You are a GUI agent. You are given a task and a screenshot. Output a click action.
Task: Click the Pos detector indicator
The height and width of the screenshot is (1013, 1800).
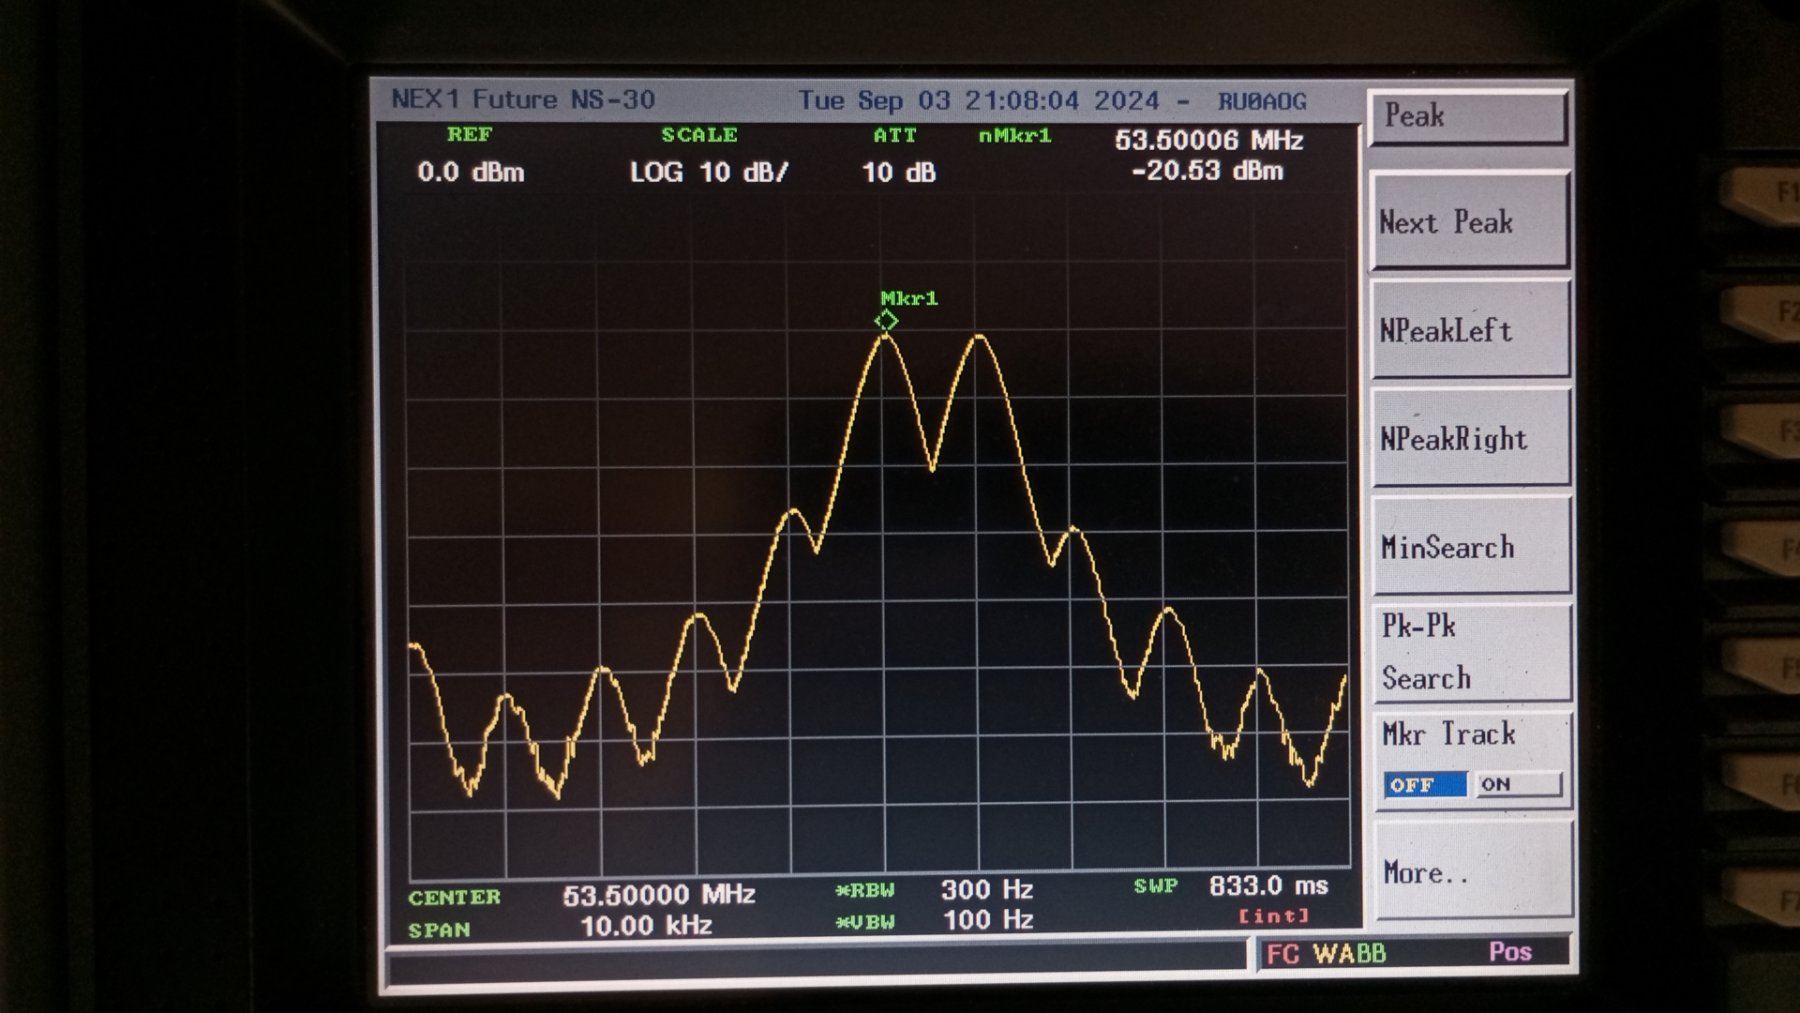click(x=1510, y=952)
